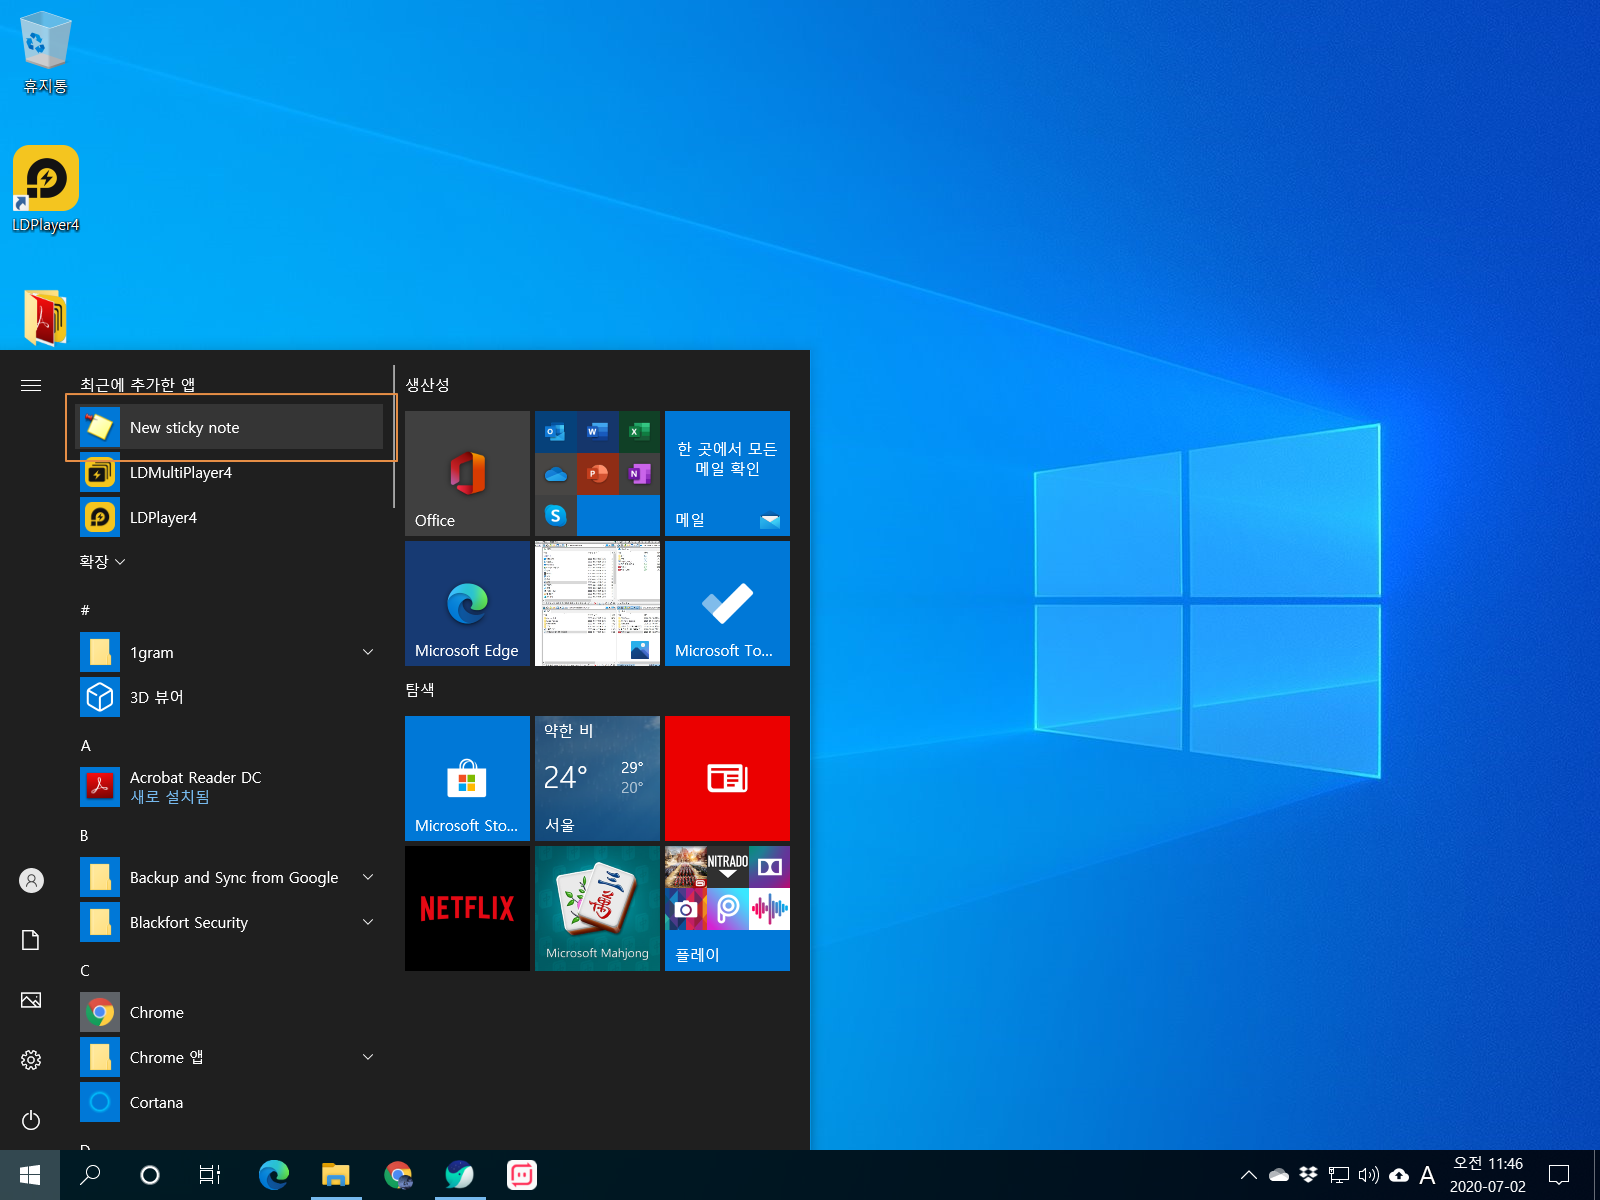Open taskbar search magnifier
Image resolution: width=1600 pixels, height=1200 pixels.
click(x=90, y=1175)
